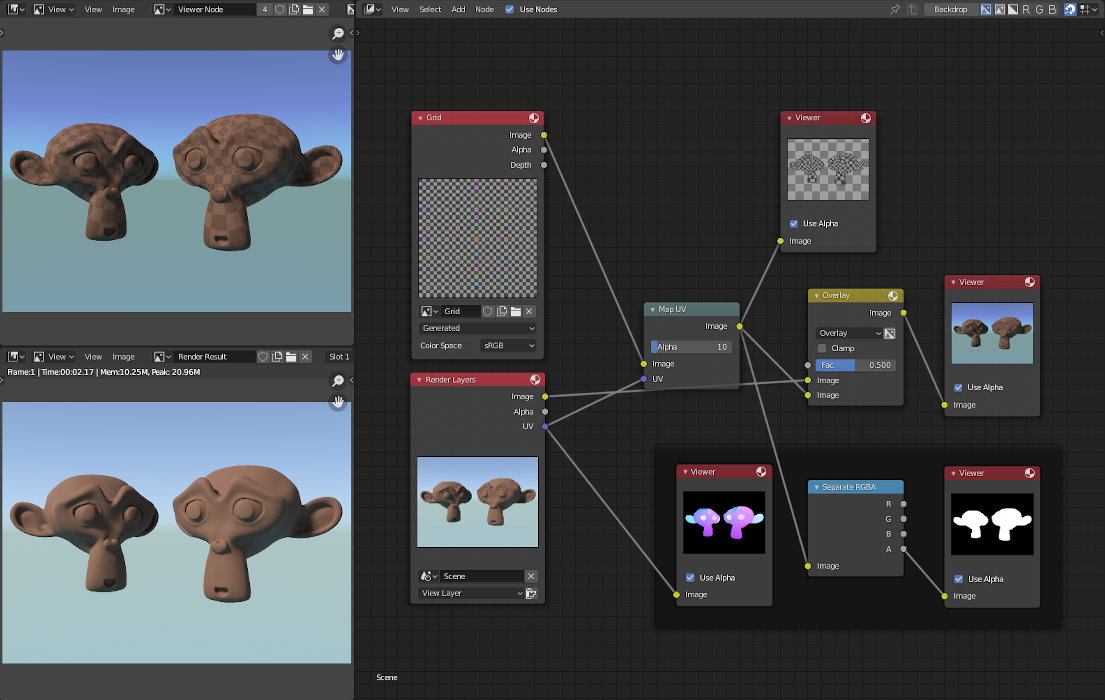The width and height of the screenshot is (1105, 700).
Task: Toggle the node editor pin icon
Action: pyautogui.click(x=895, y=9)
